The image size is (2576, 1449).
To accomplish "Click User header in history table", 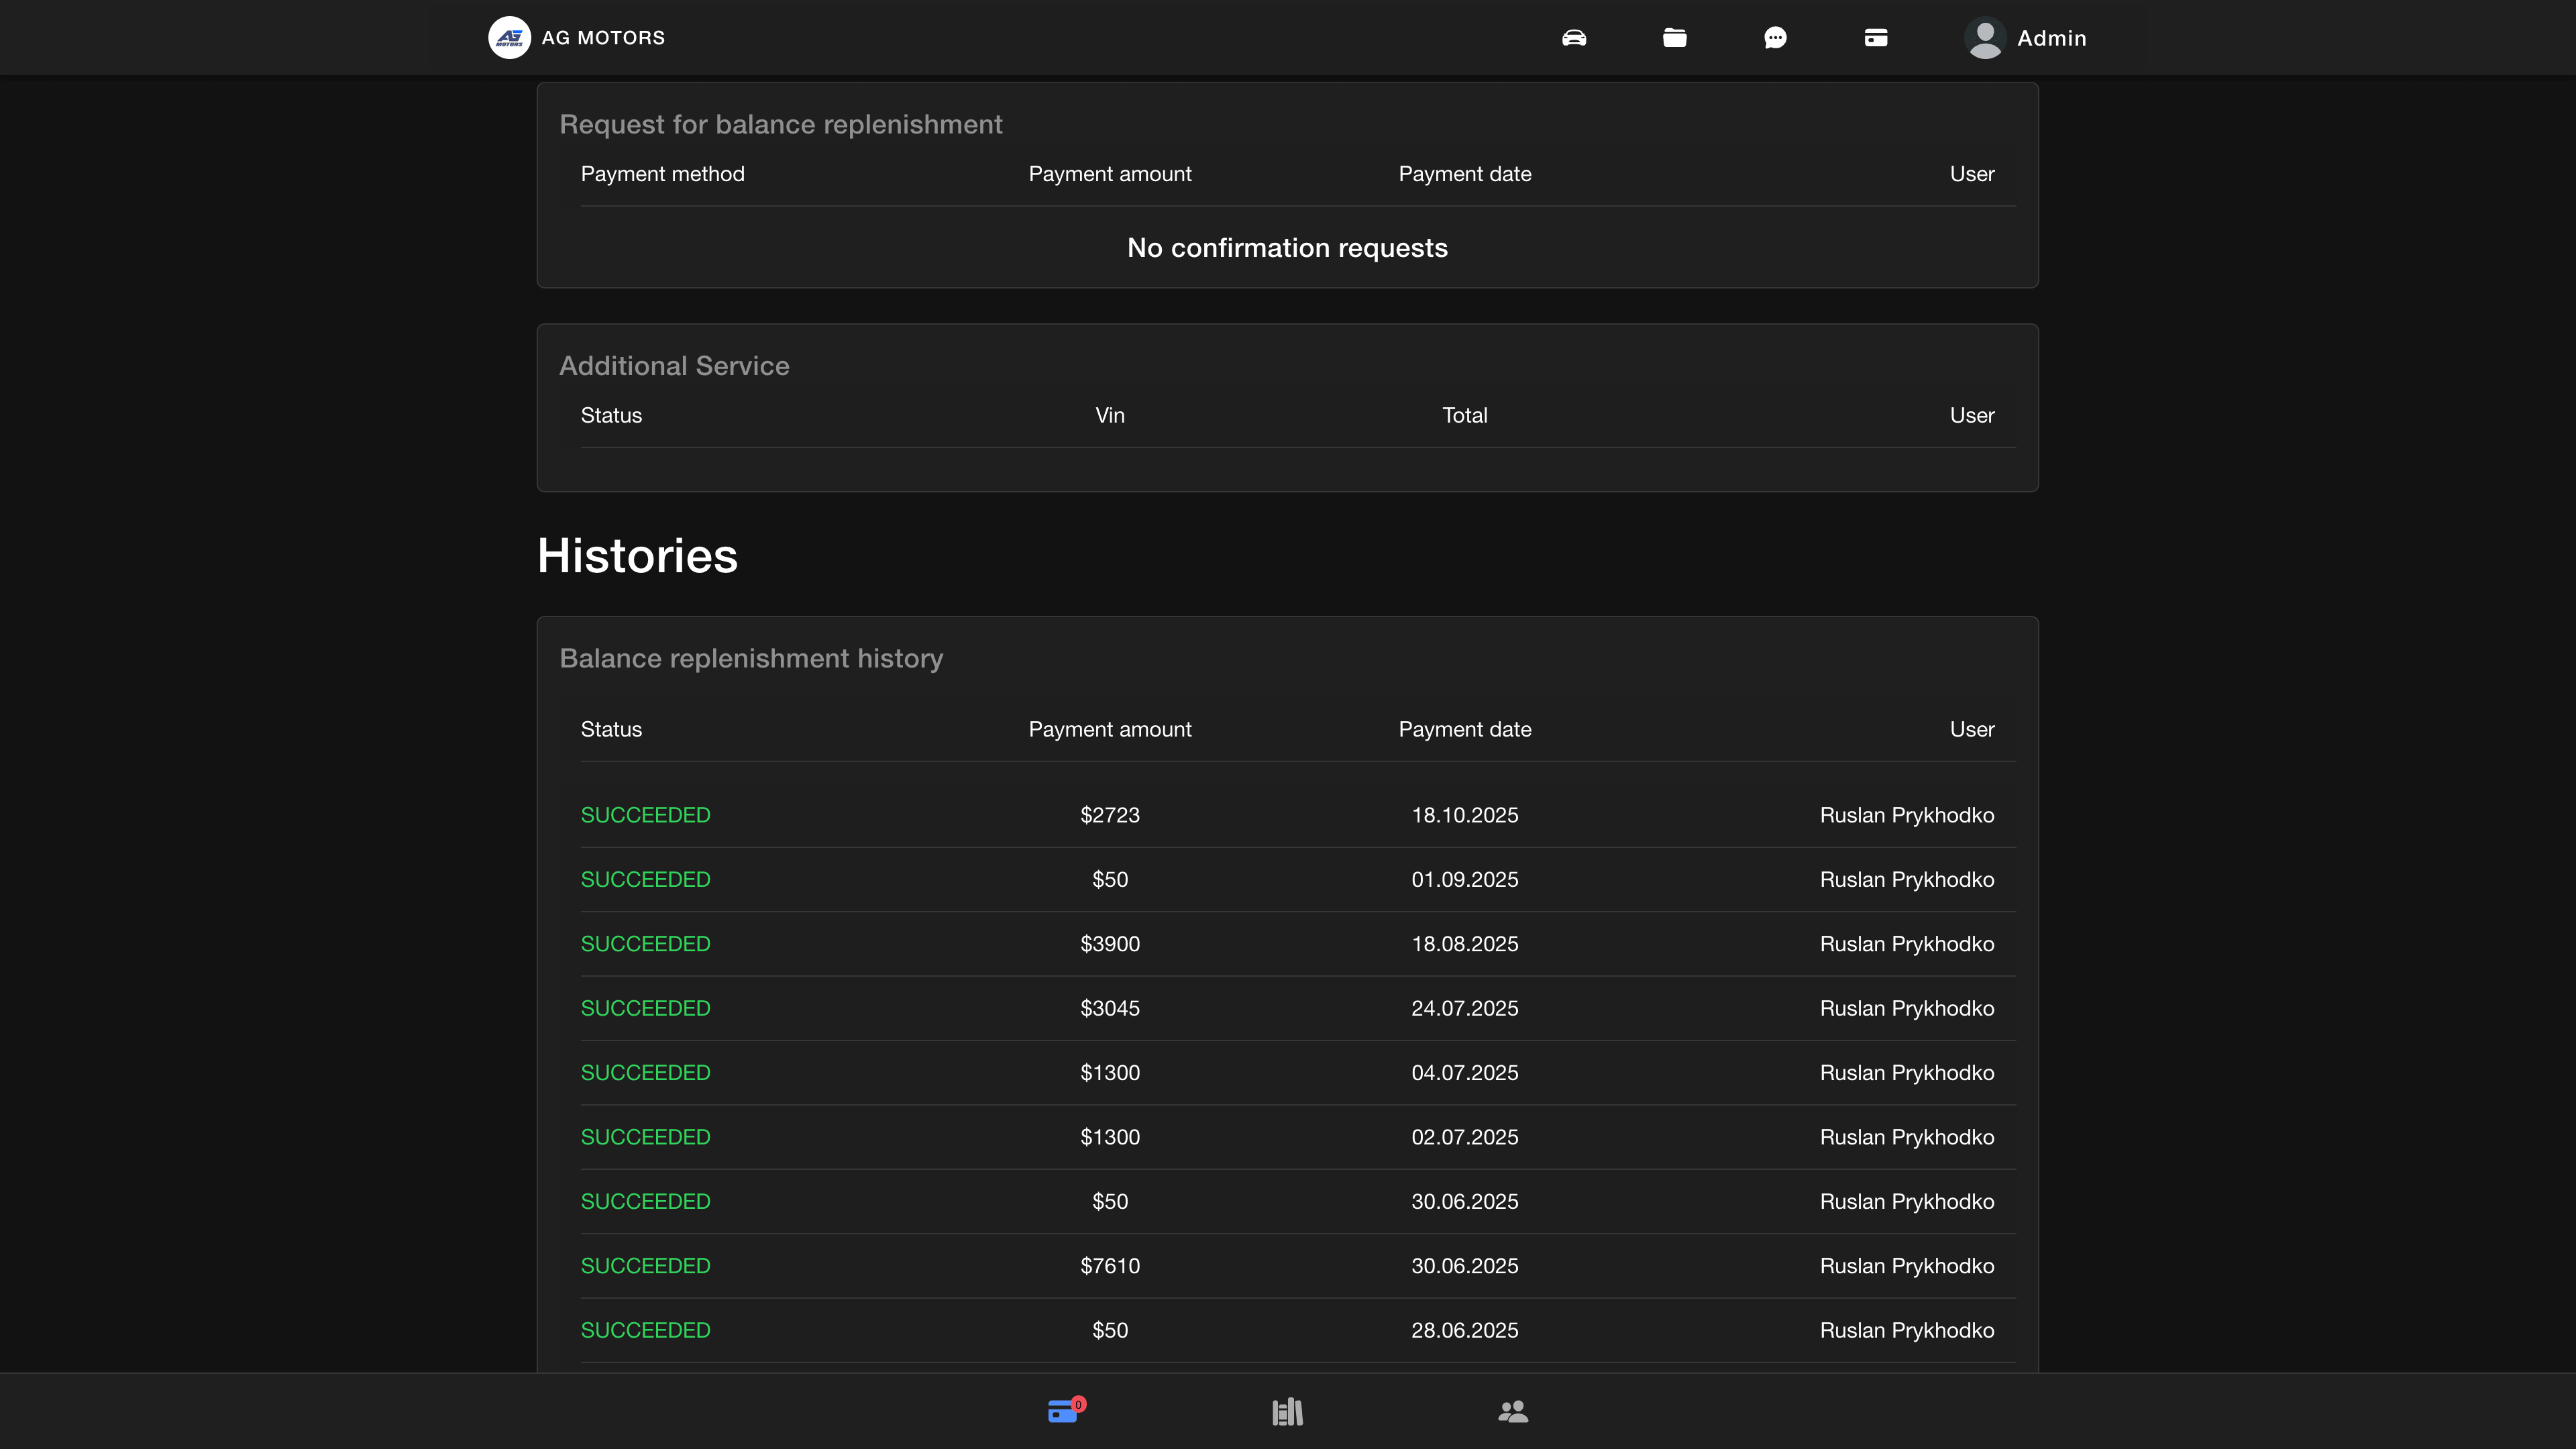I will (1972, 729).
